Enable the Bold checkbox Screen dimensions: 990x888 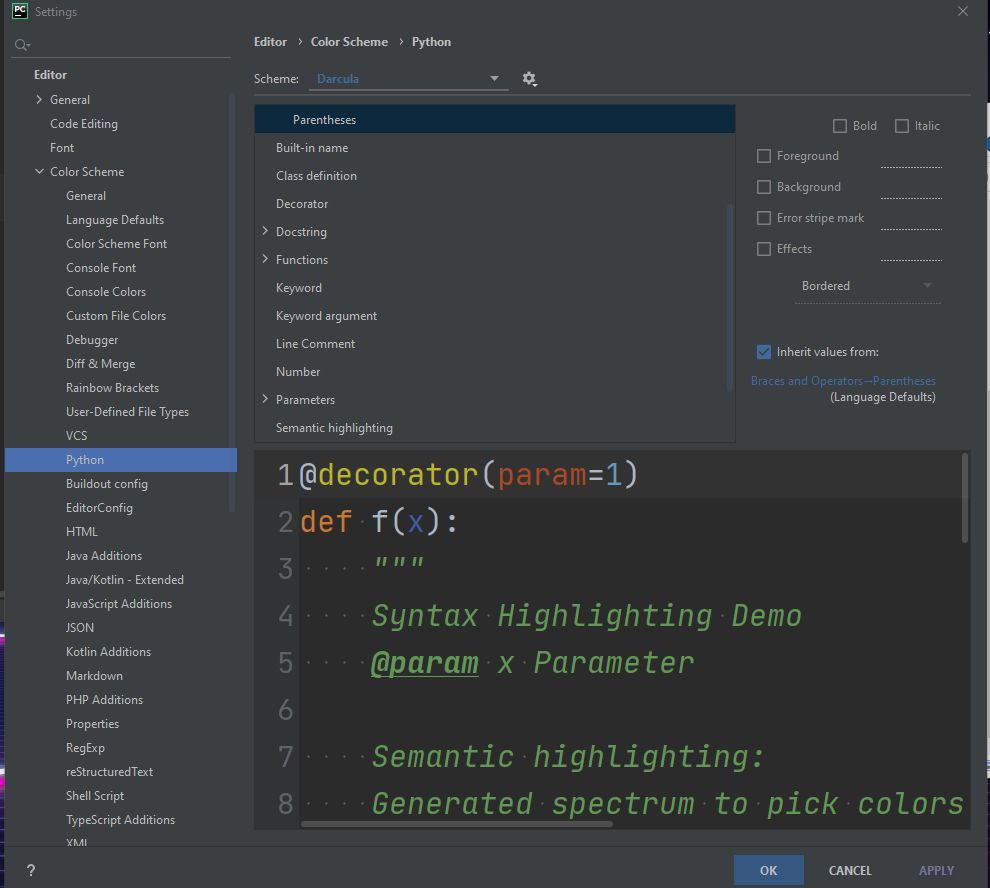point(840,126)
